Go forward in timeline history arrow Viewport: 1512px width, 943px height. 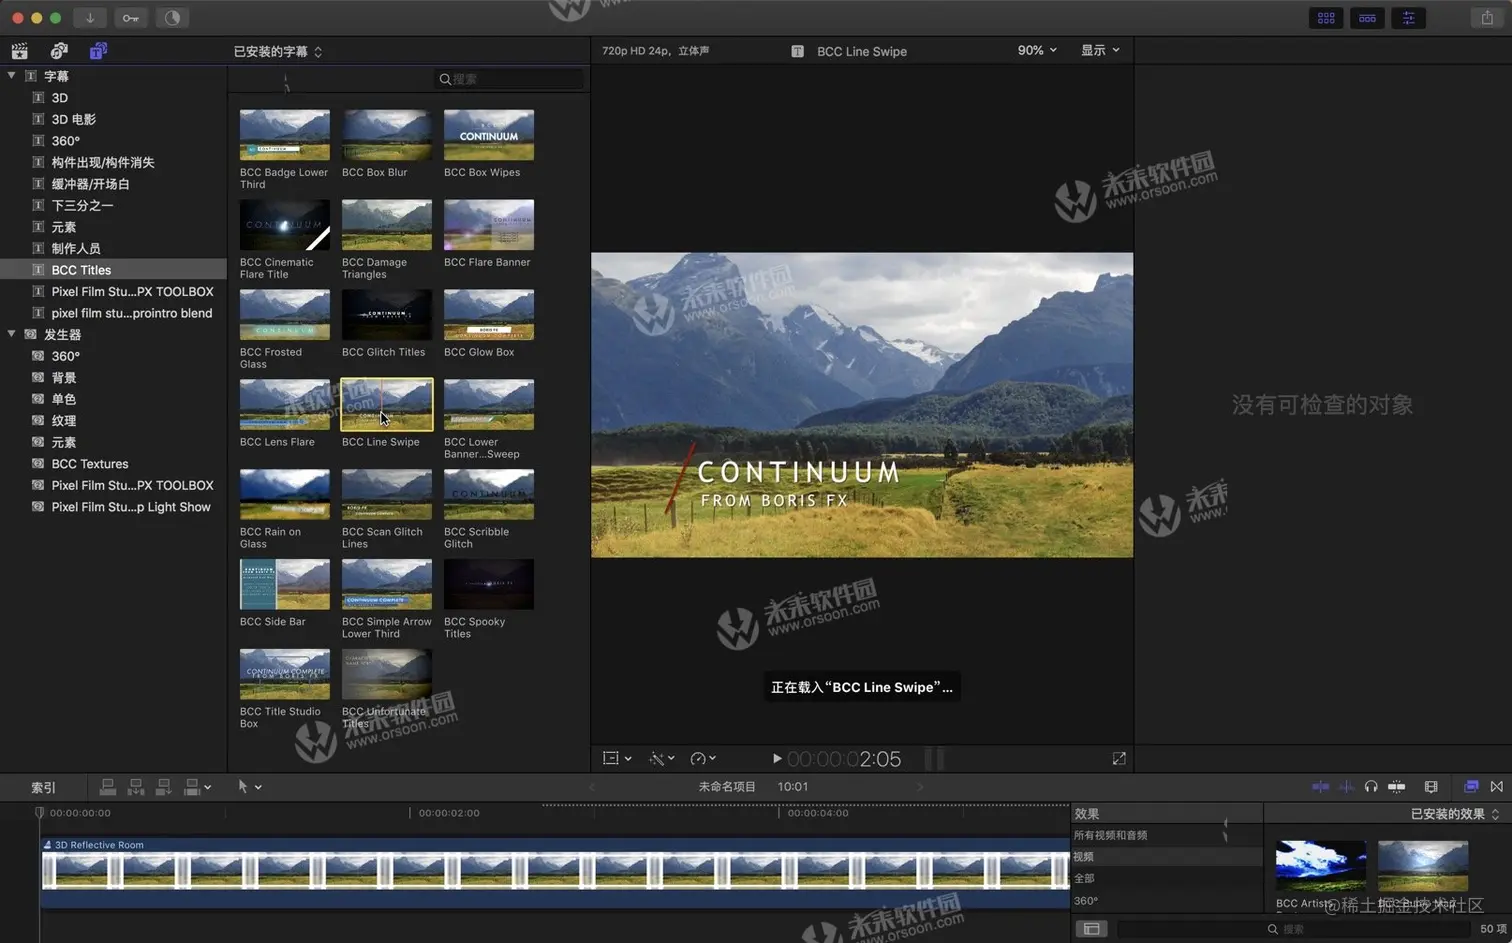point(920,787)
